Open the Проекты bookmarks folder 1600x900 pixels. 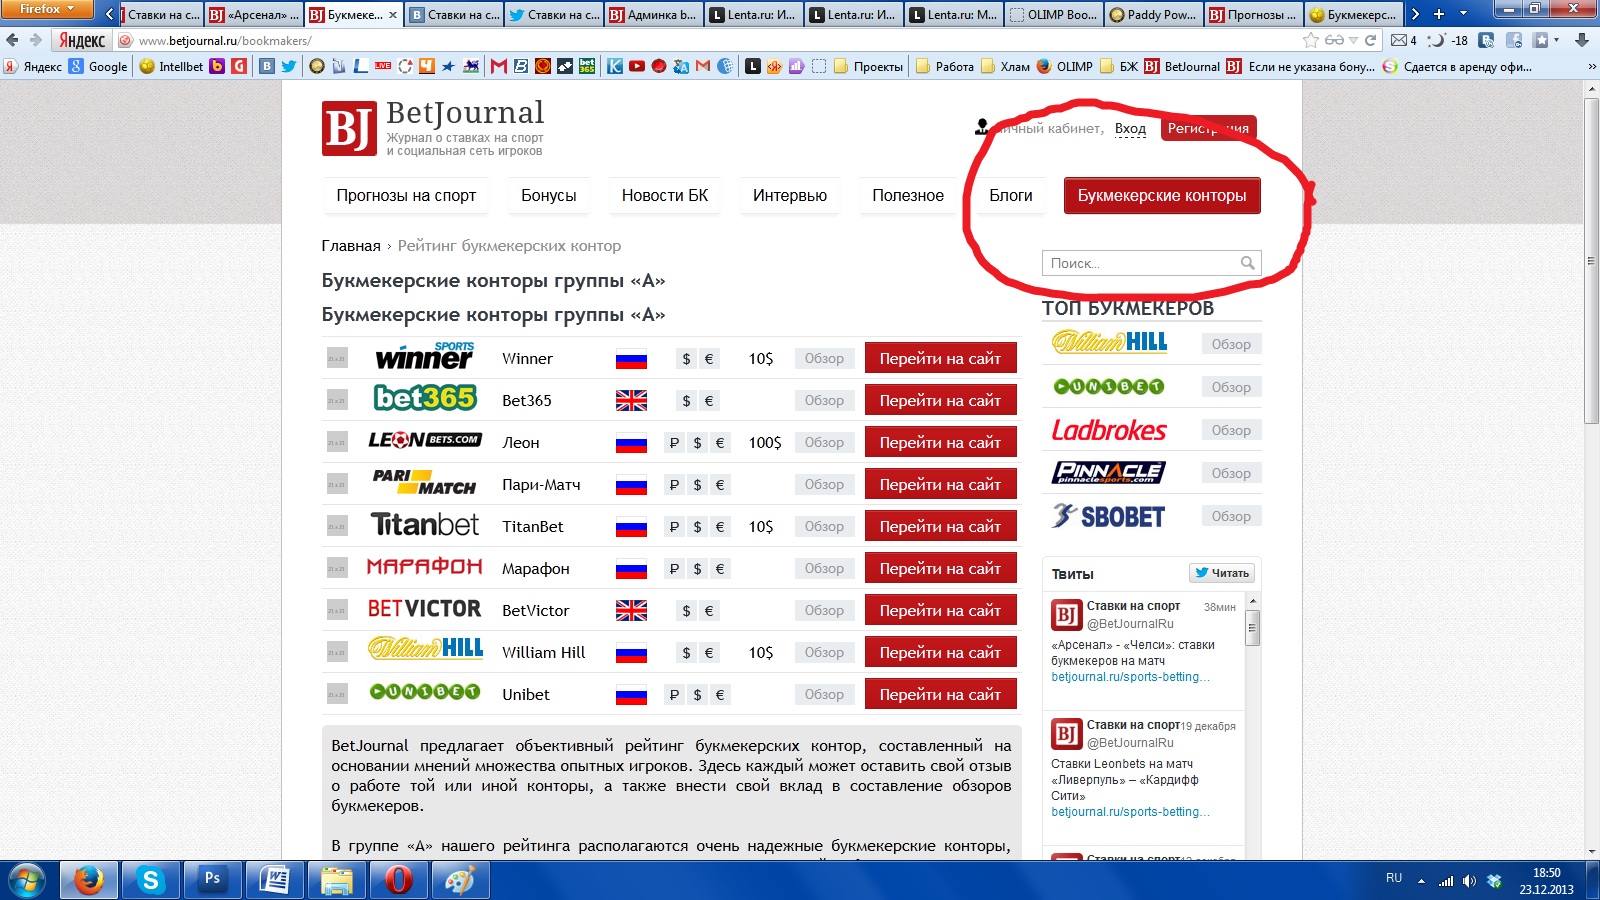click(x=868, y=66)
